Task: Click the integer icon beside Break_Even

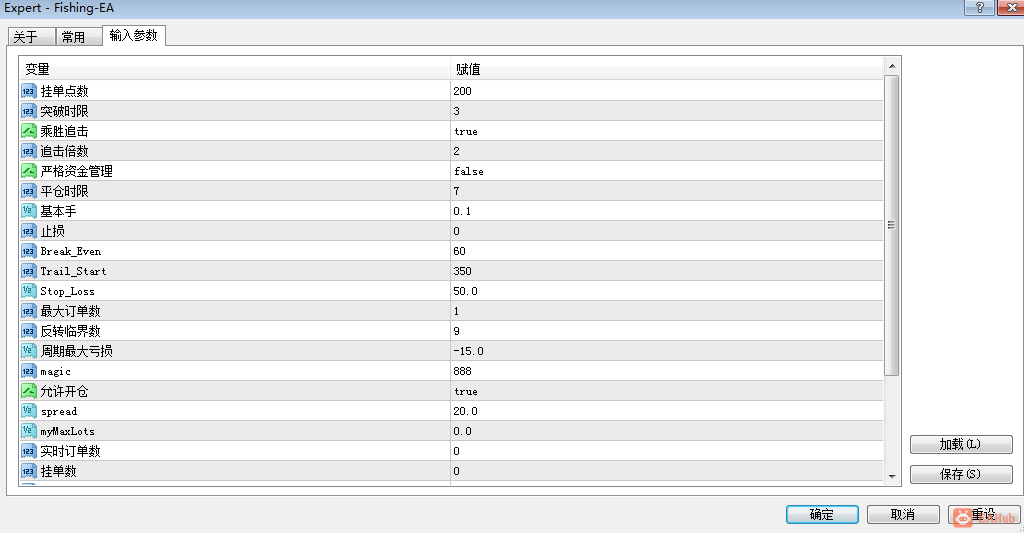Action: 29,251
